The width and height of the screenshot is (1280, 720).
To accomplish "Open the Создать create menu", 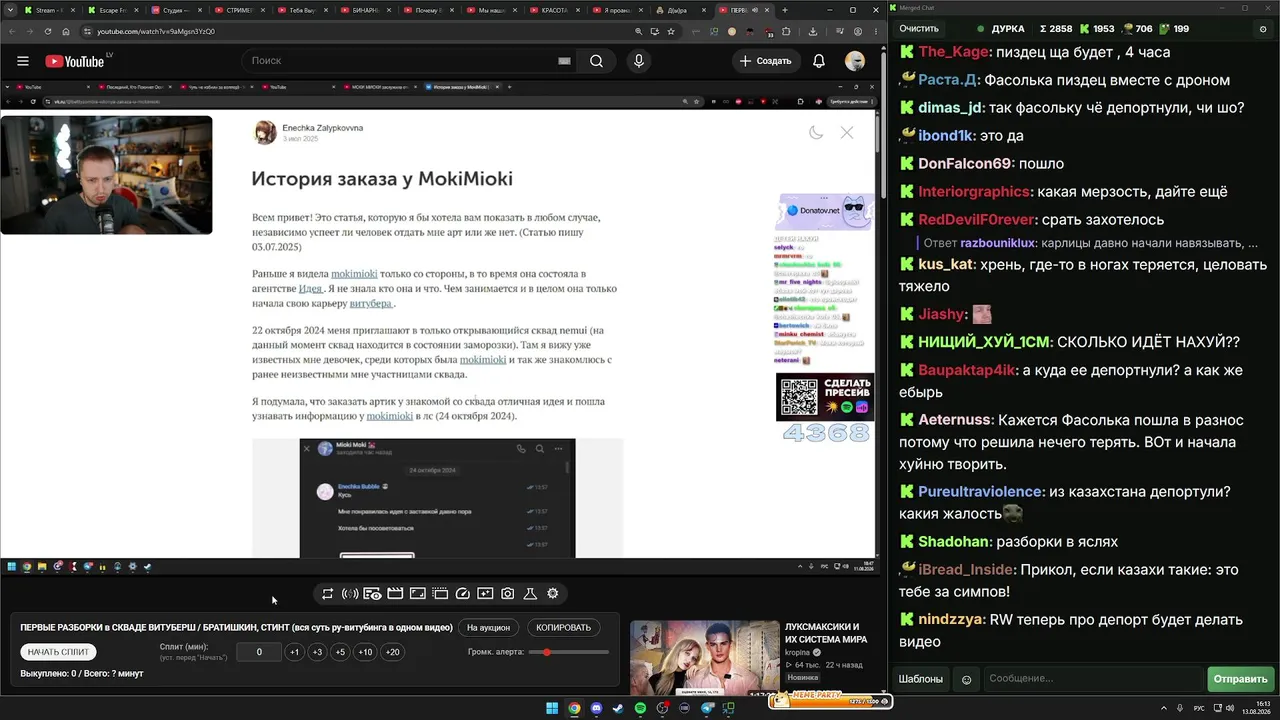I will [765, 61].
